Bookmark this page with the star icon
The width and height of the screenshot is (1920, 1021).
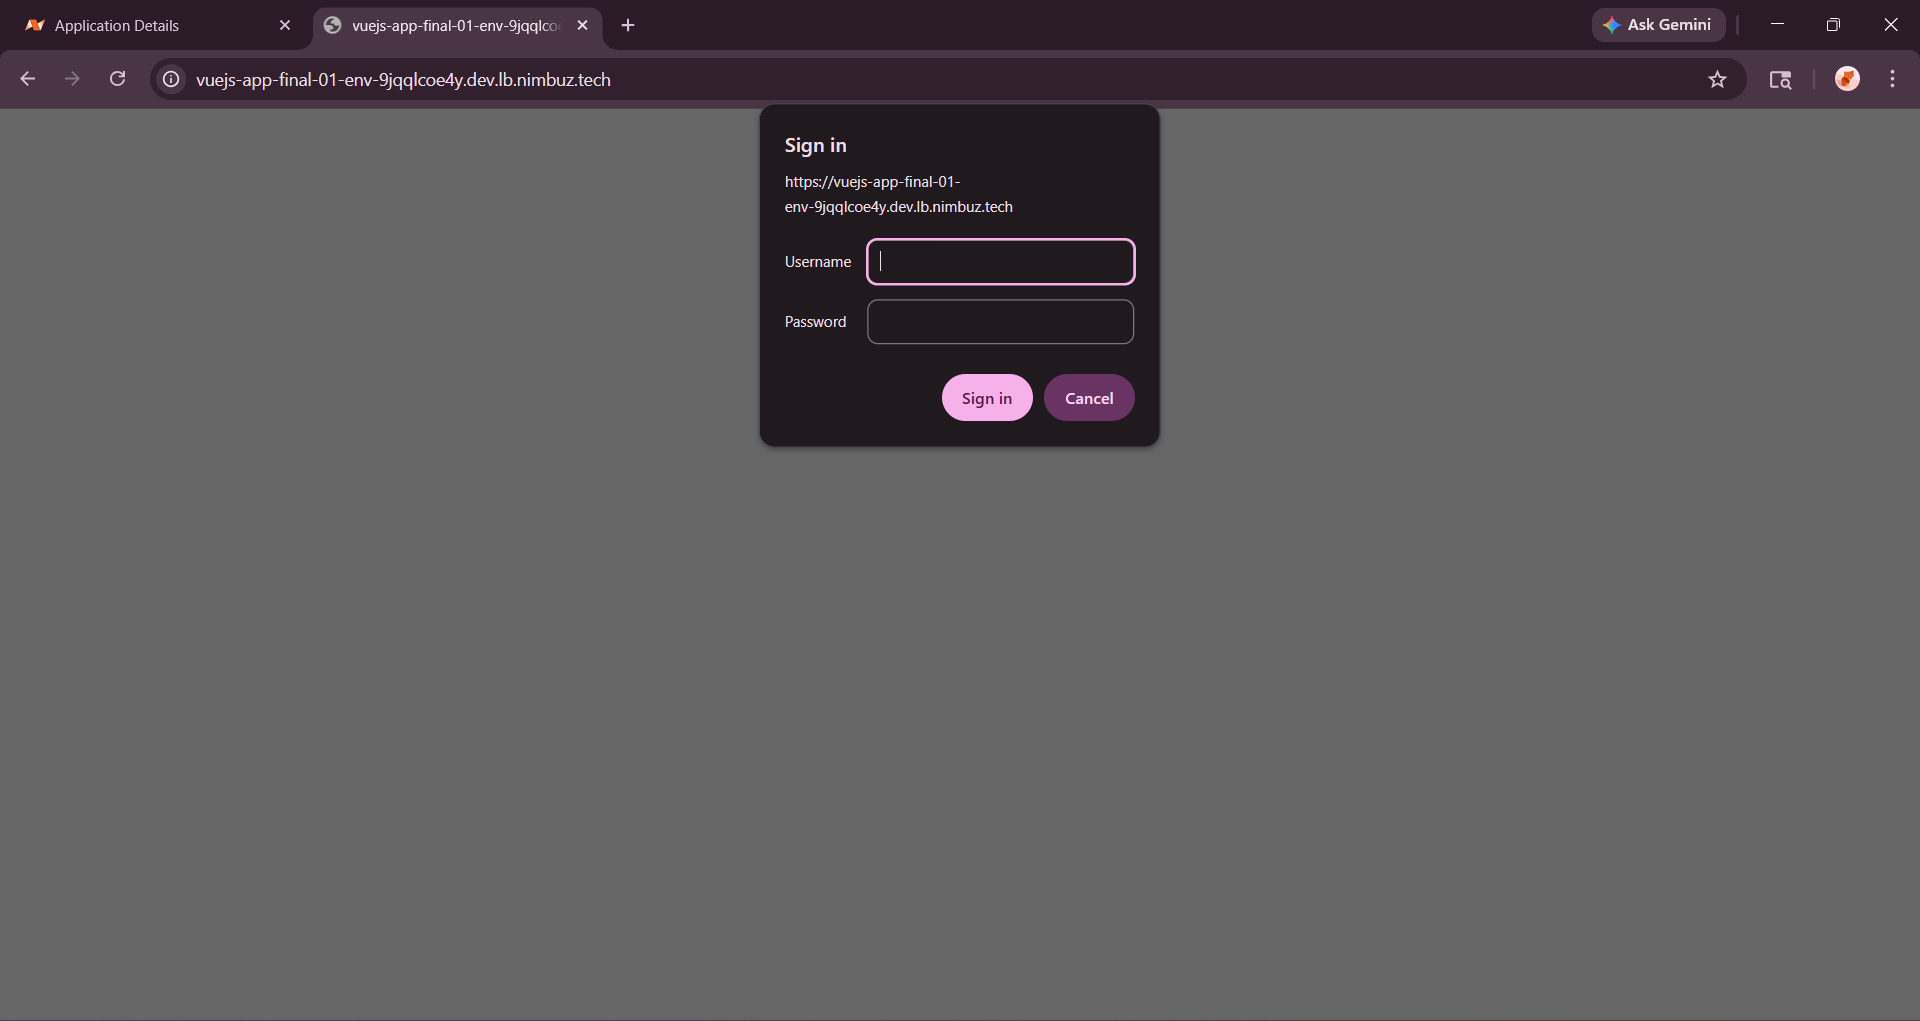click(1717, 79)
